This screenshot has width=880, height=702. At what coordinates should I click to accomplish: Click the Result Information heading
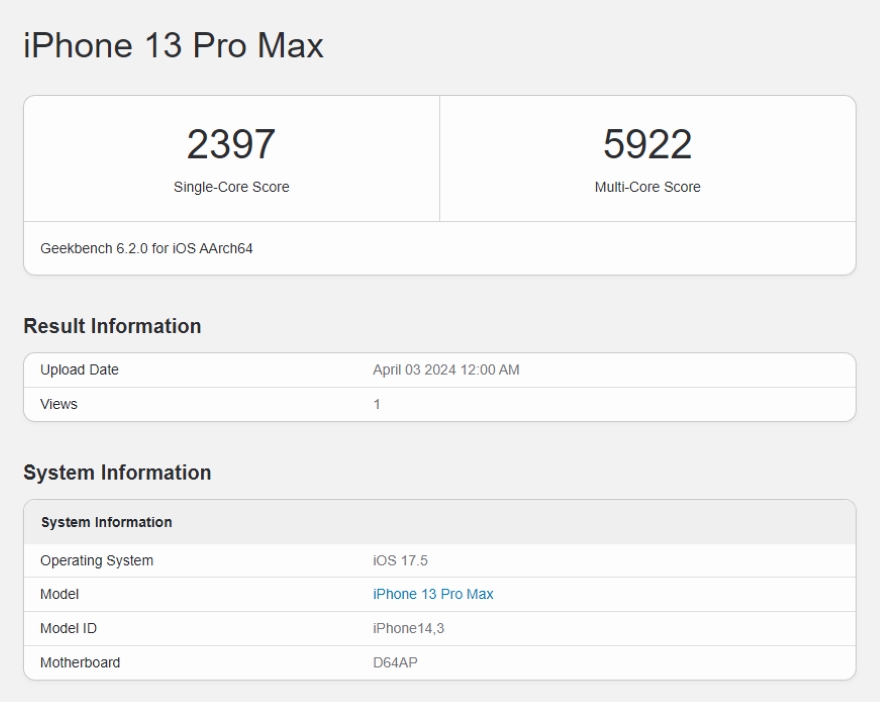pos(112,326)
